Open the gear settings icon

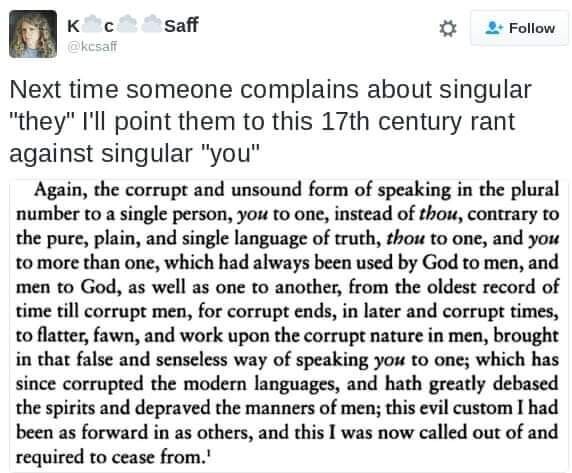point(448,28)
